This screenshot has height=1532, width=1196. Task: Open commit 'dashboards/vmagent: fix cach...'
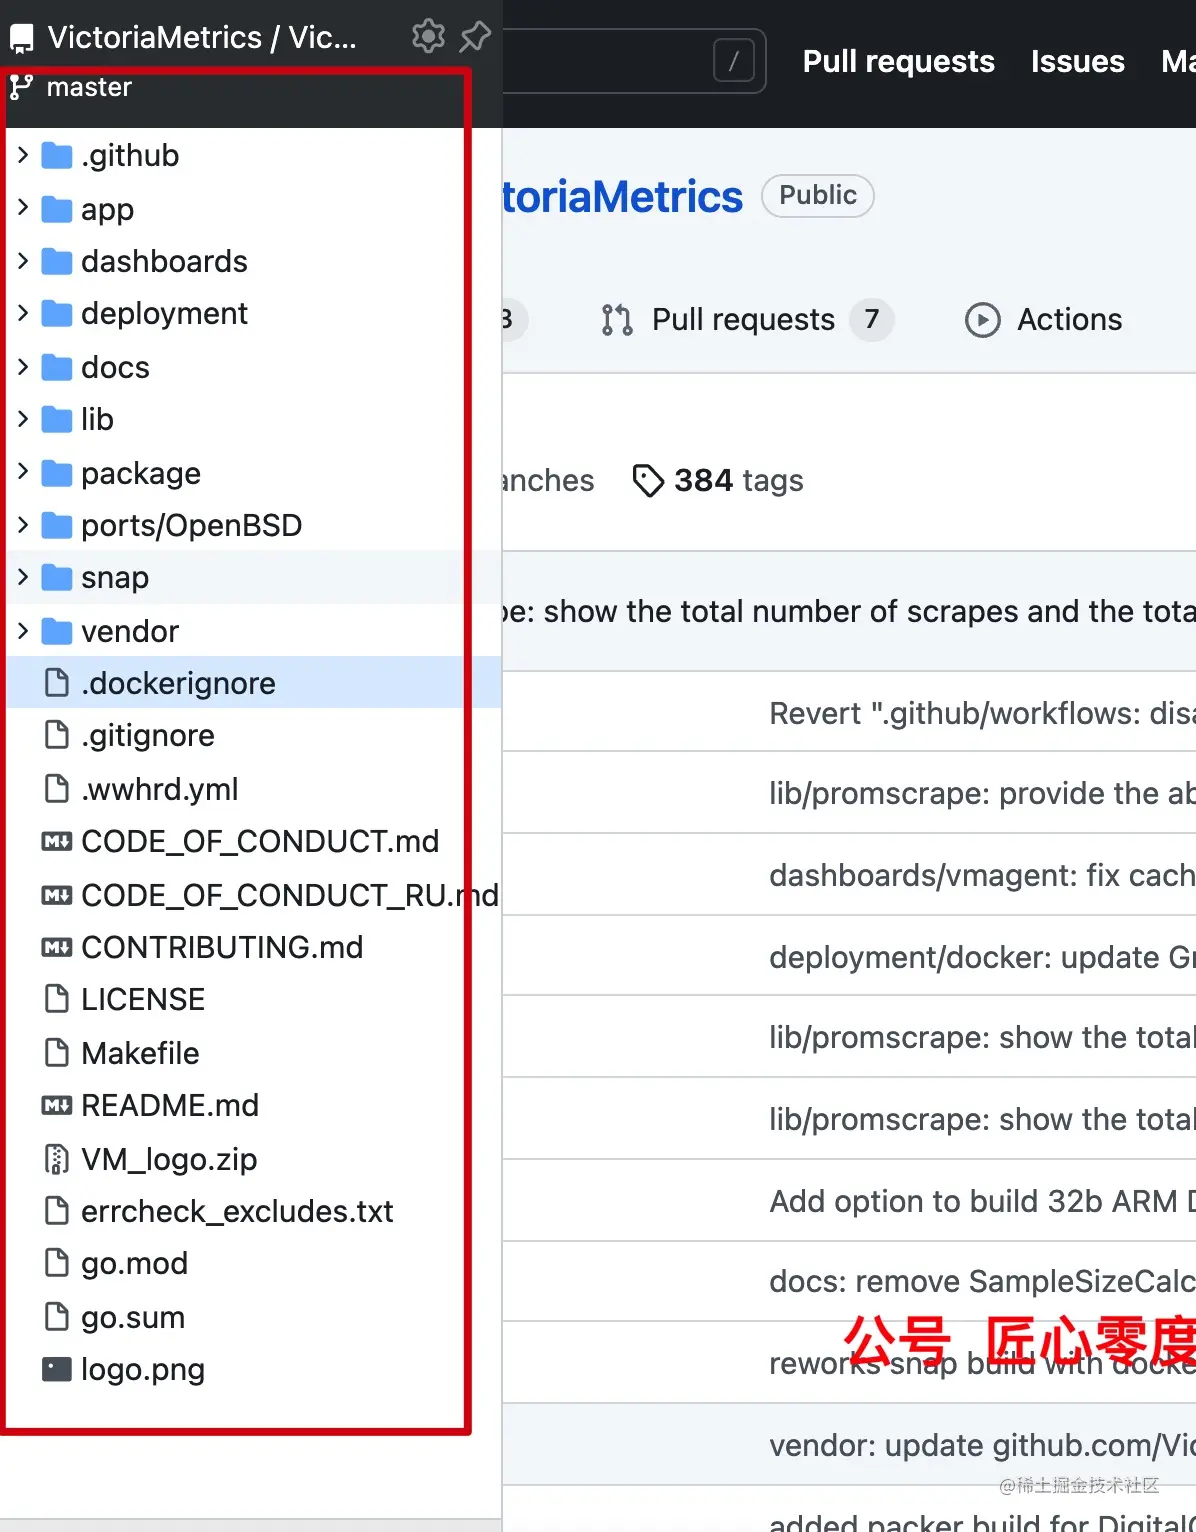tap(982, 875)
